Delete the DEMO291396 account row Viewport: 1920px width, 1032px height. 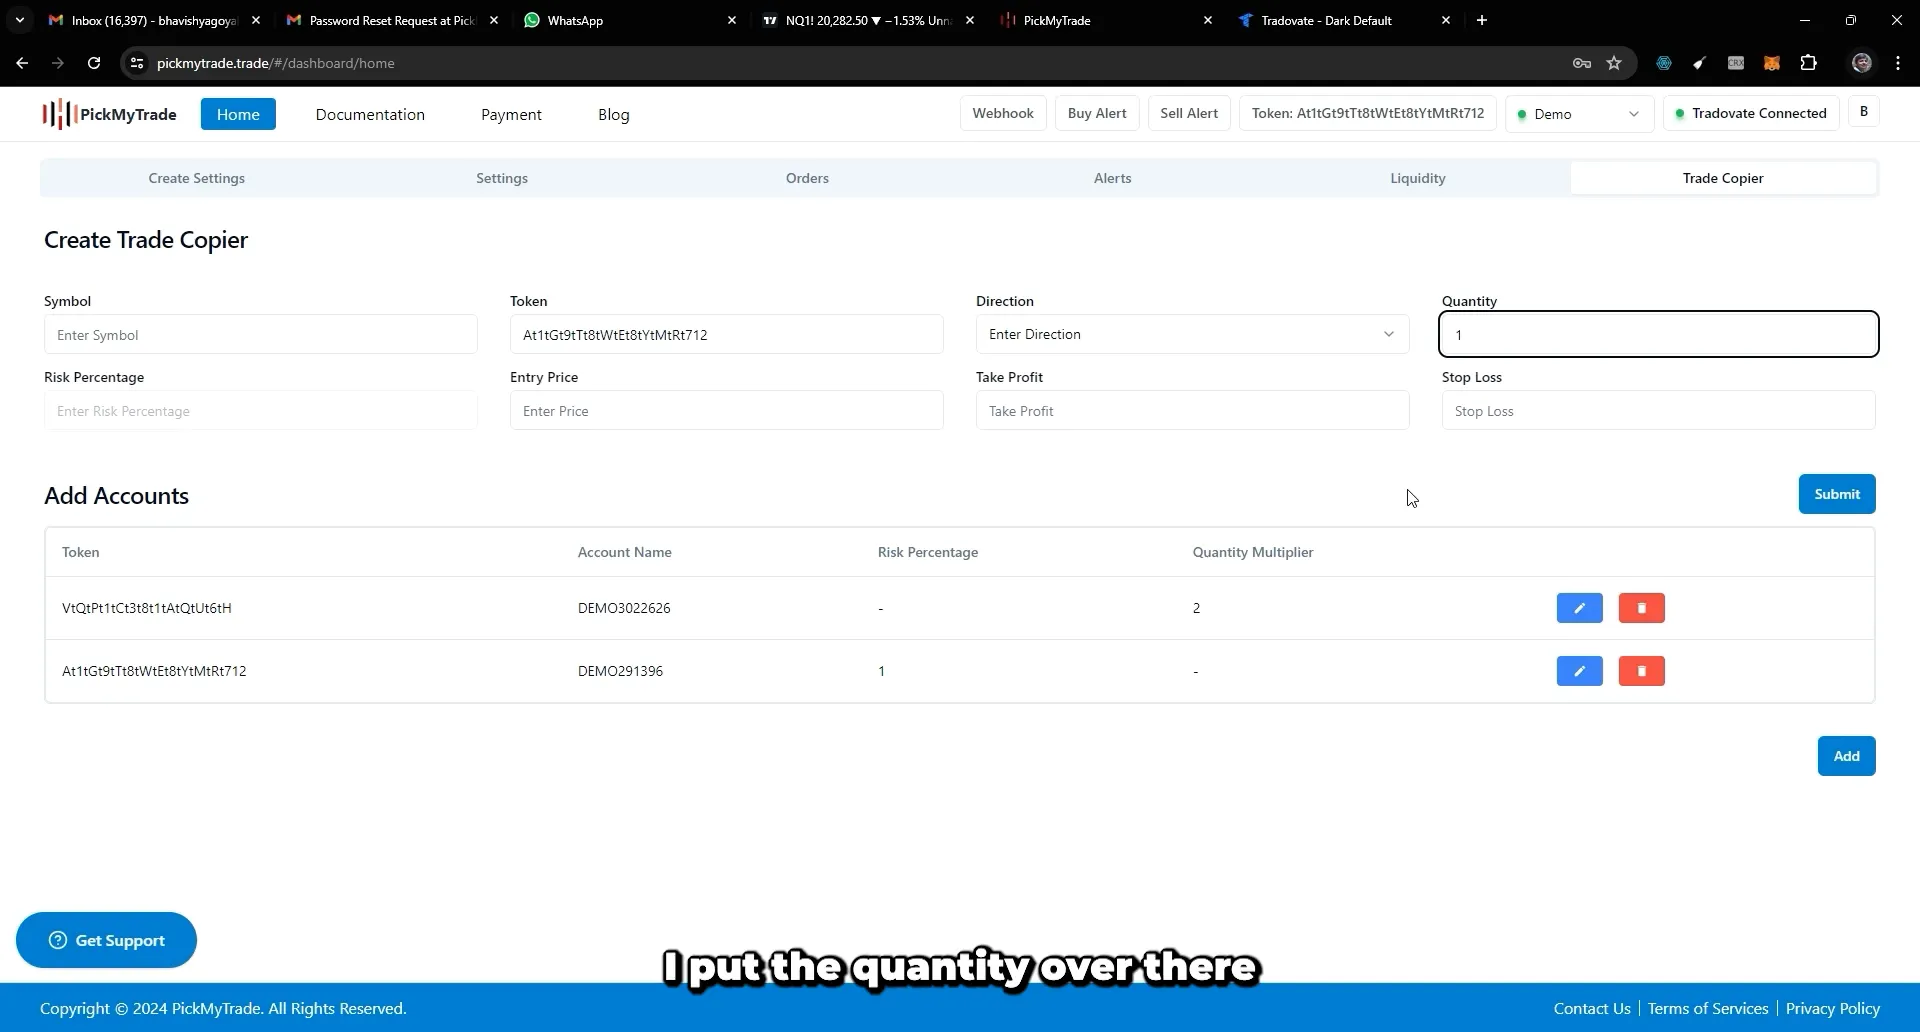pyautogui.click(x=1641, y=671)
